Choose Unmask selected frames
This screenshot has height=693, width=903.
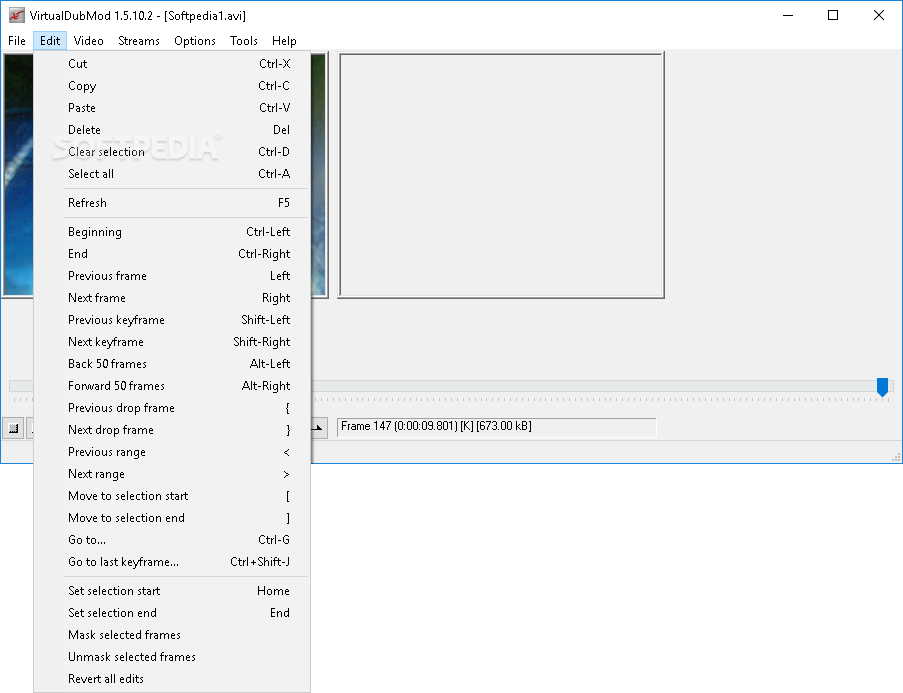[172, 657]
